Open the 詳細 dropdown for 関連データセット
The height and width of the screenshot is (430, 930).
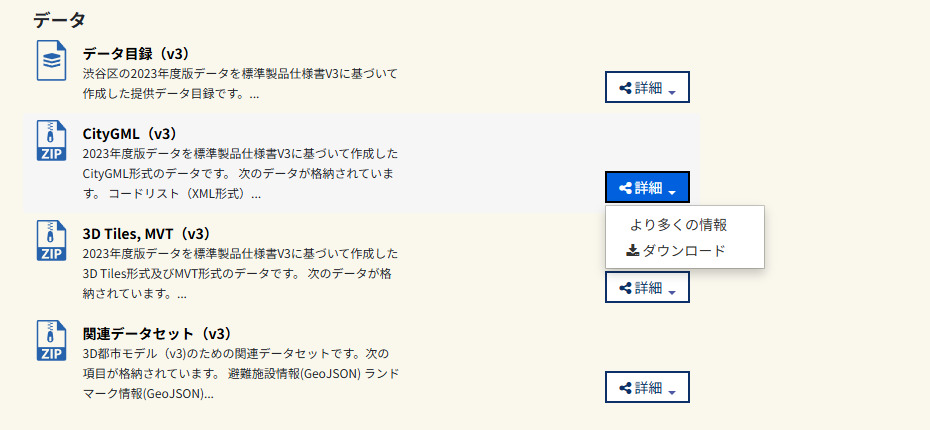click(647, 387)
